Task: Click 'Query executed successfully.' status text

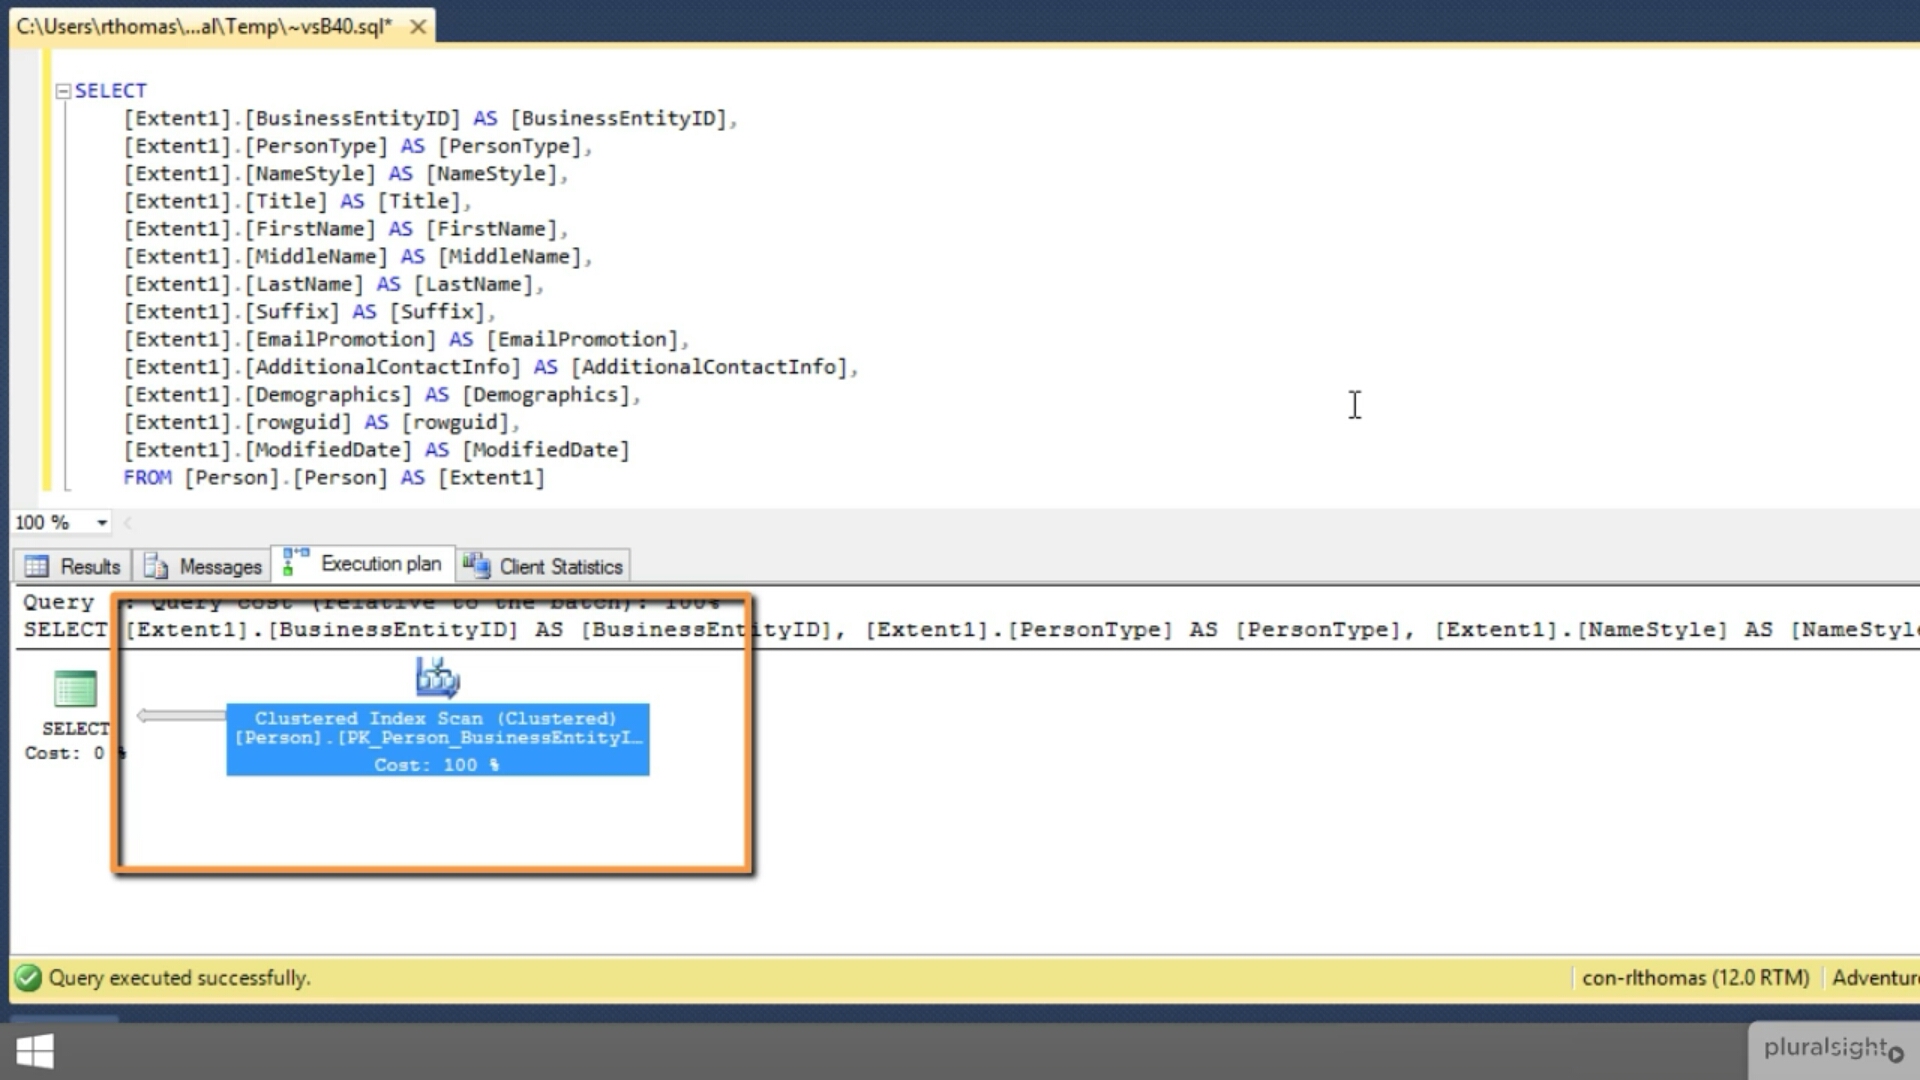Action: 180,978
